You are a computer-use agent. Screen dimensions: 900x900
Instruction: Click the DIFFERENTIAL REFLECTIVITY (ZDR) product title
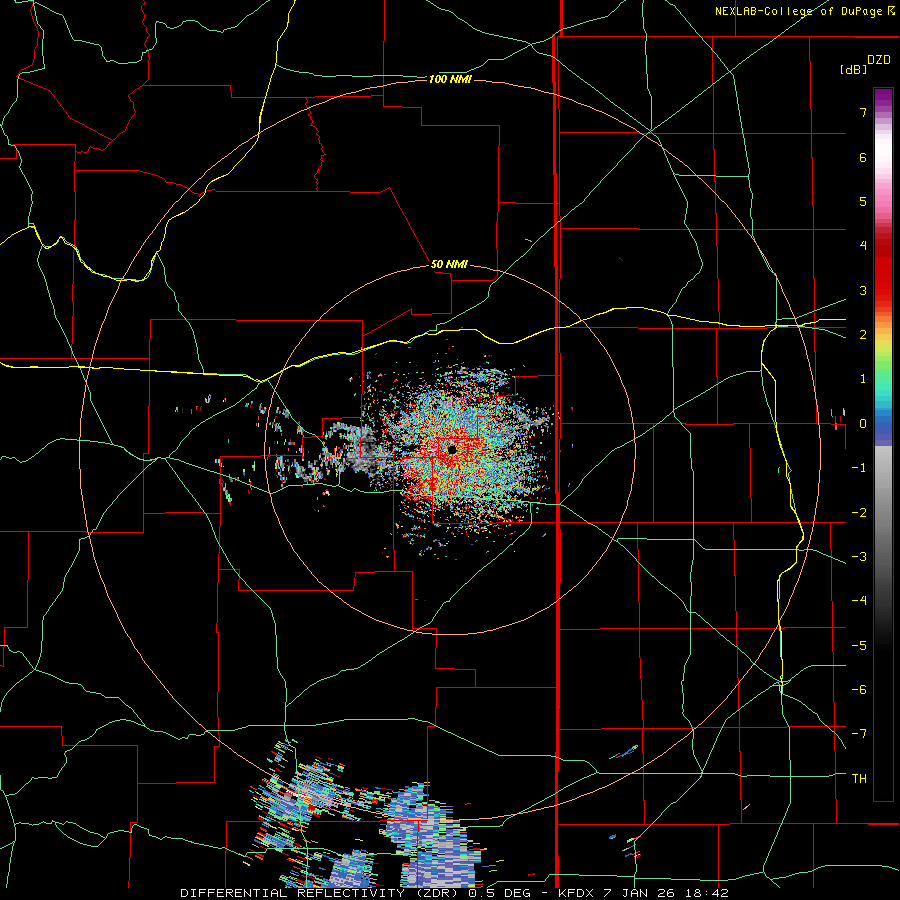[x=321, y=893]
